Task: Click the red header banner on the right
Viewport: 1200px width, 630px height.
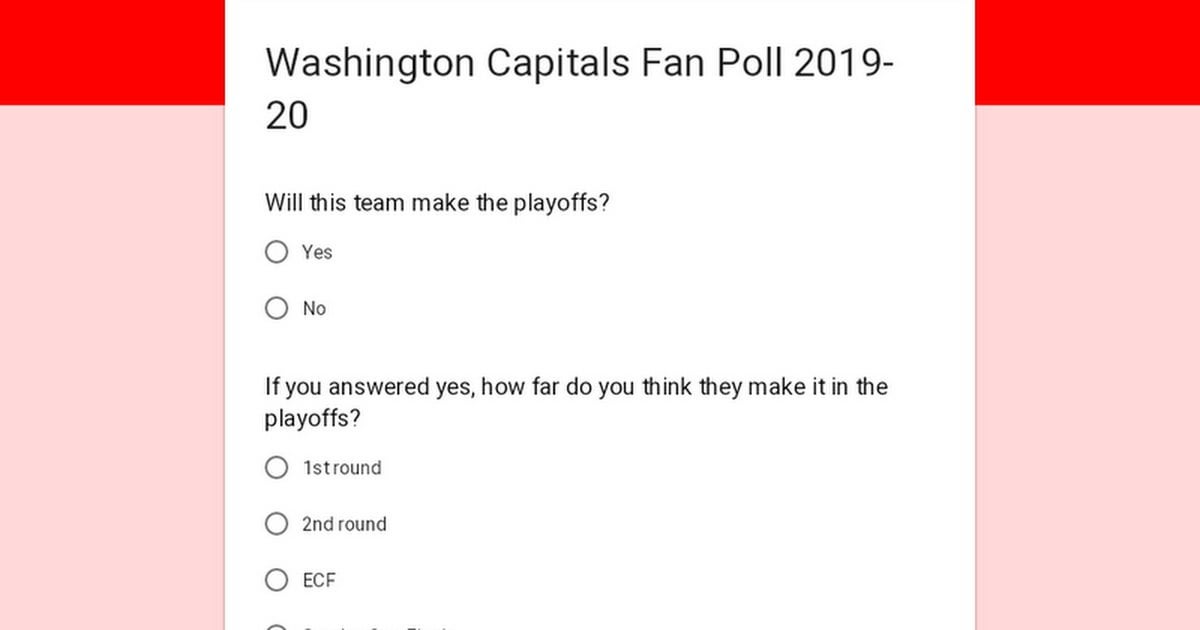Action: click(1087, 52)
